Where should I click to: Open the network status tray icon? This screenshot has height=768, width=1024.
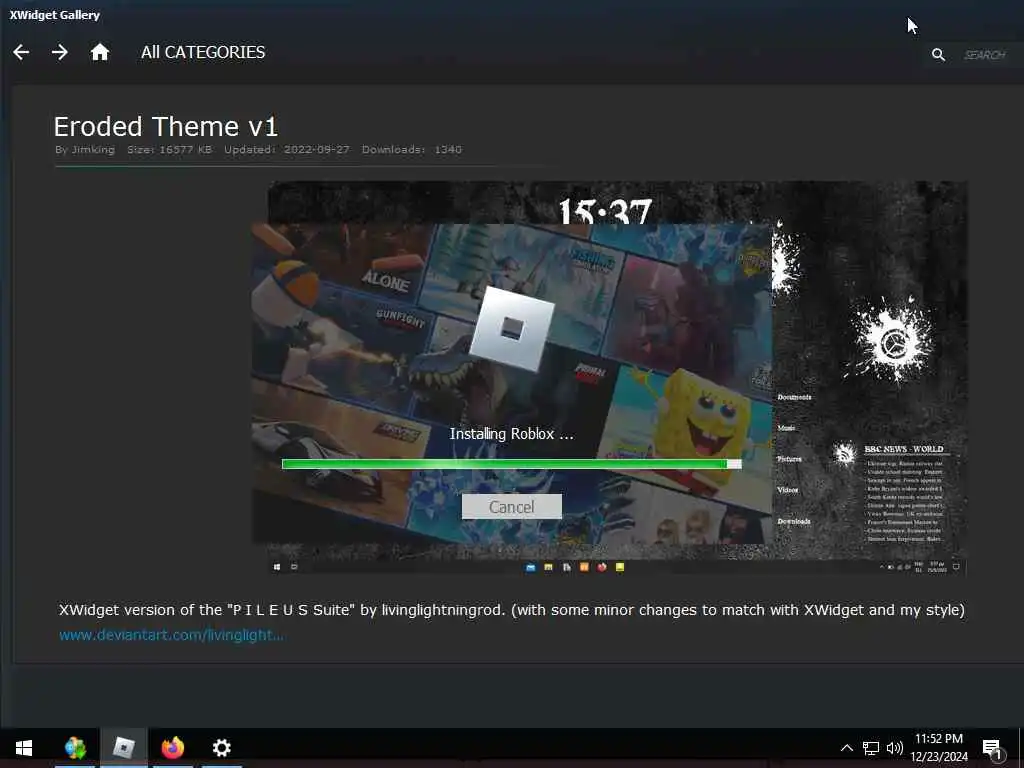pos(871,748)
